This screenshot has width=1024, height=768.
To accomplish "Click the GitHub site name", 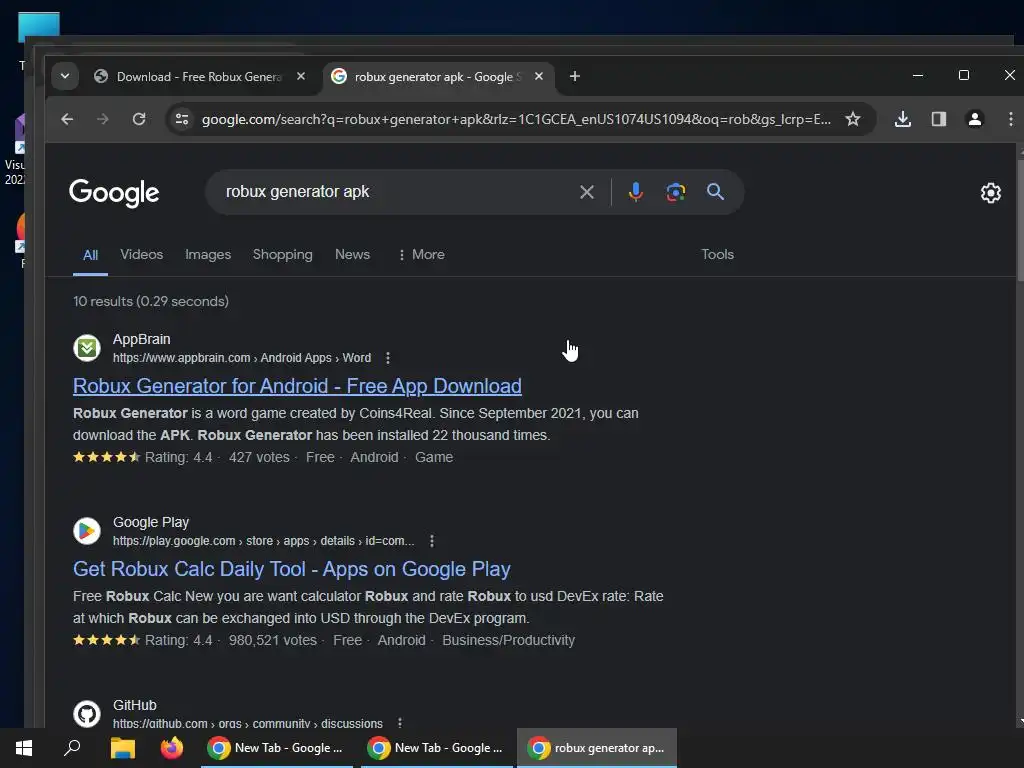I will point(135,705).
